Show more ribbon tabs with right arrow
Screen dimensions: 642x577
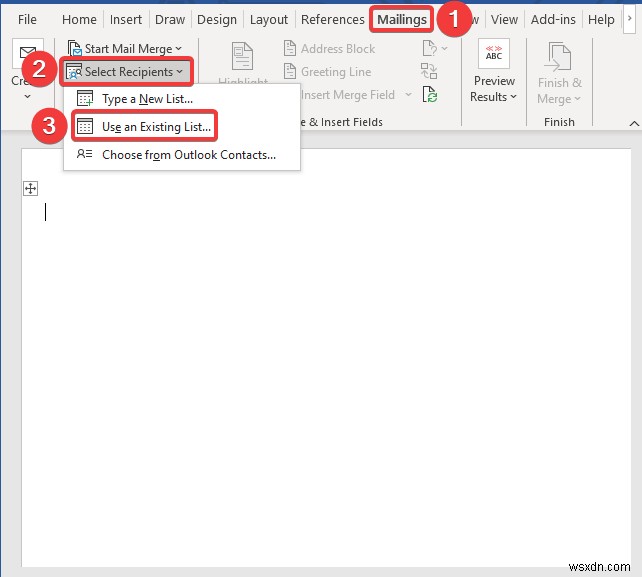629,18
